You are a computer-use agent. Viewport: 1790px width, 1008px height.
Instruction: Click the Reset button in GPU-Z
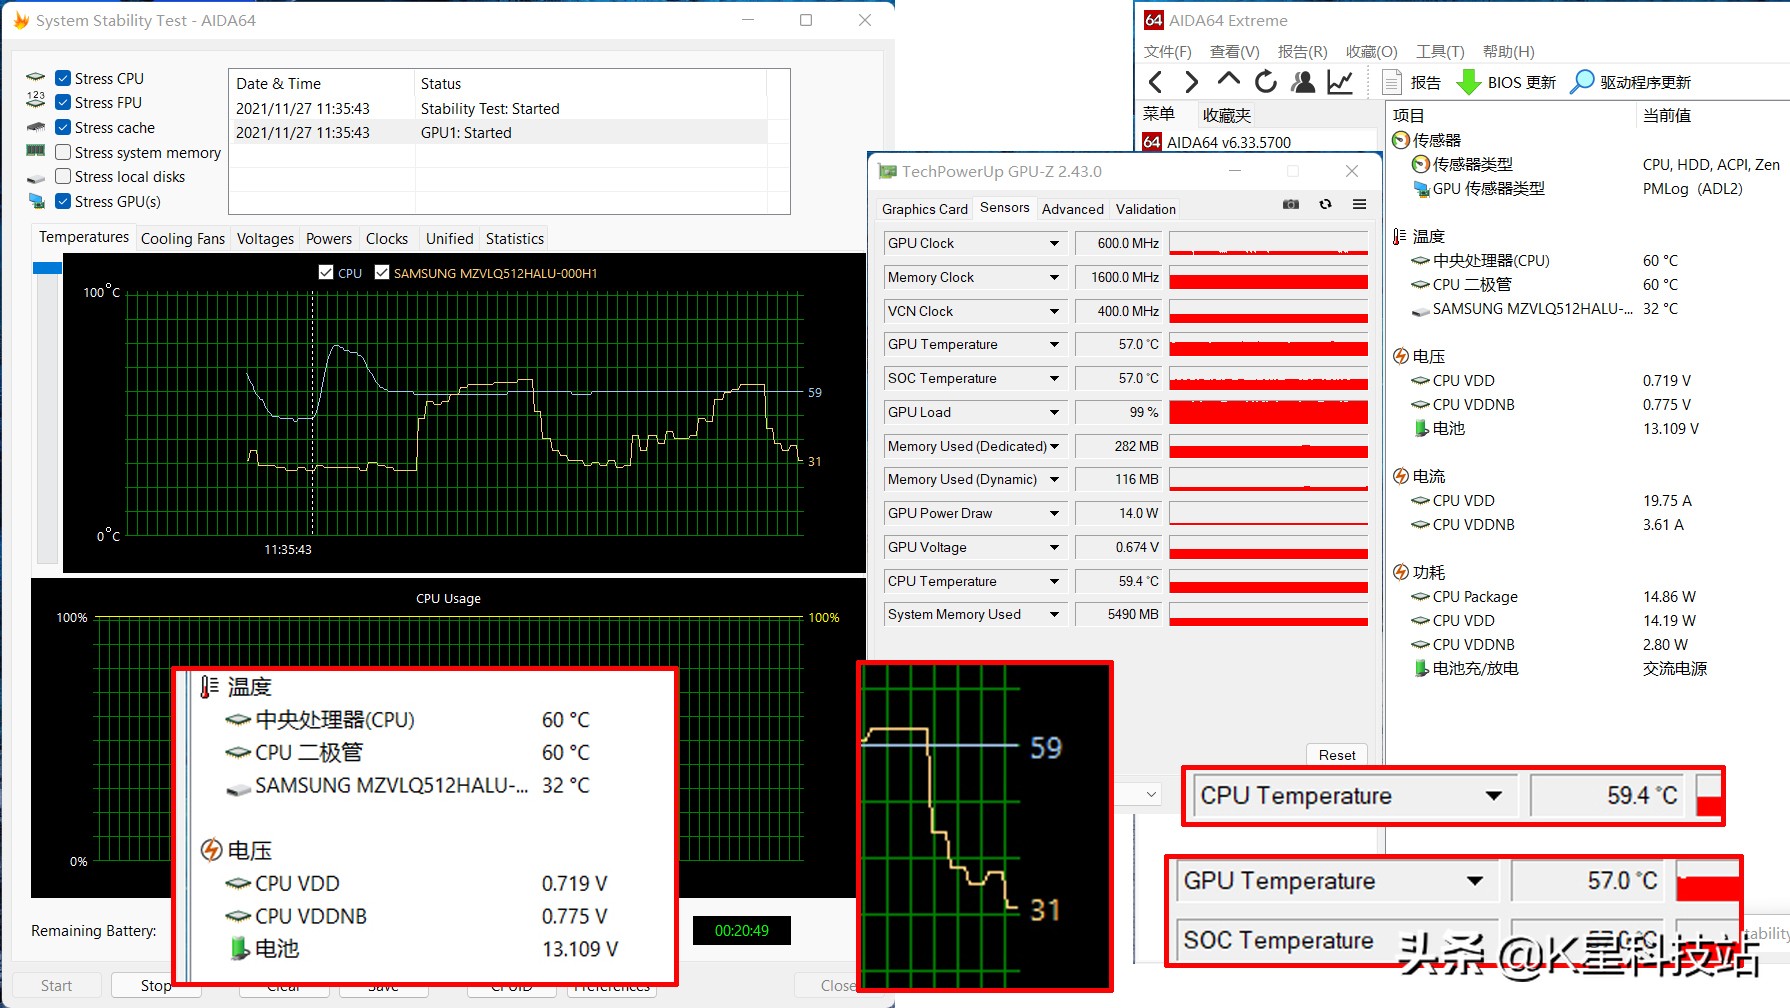1337,755
